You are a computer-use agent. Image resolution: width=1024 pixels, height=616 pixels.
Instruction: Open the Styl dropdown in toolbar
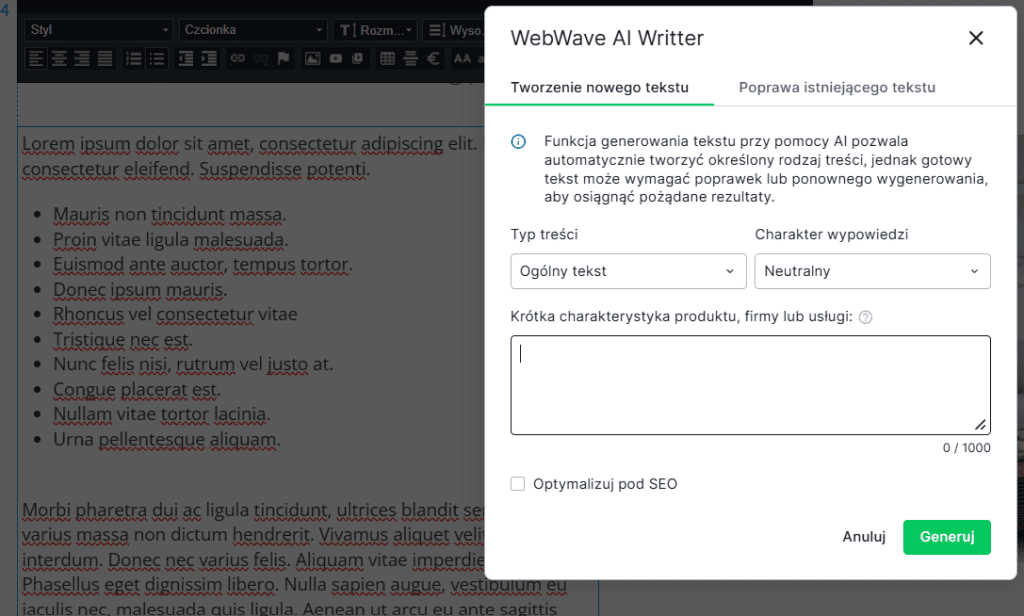98,30
